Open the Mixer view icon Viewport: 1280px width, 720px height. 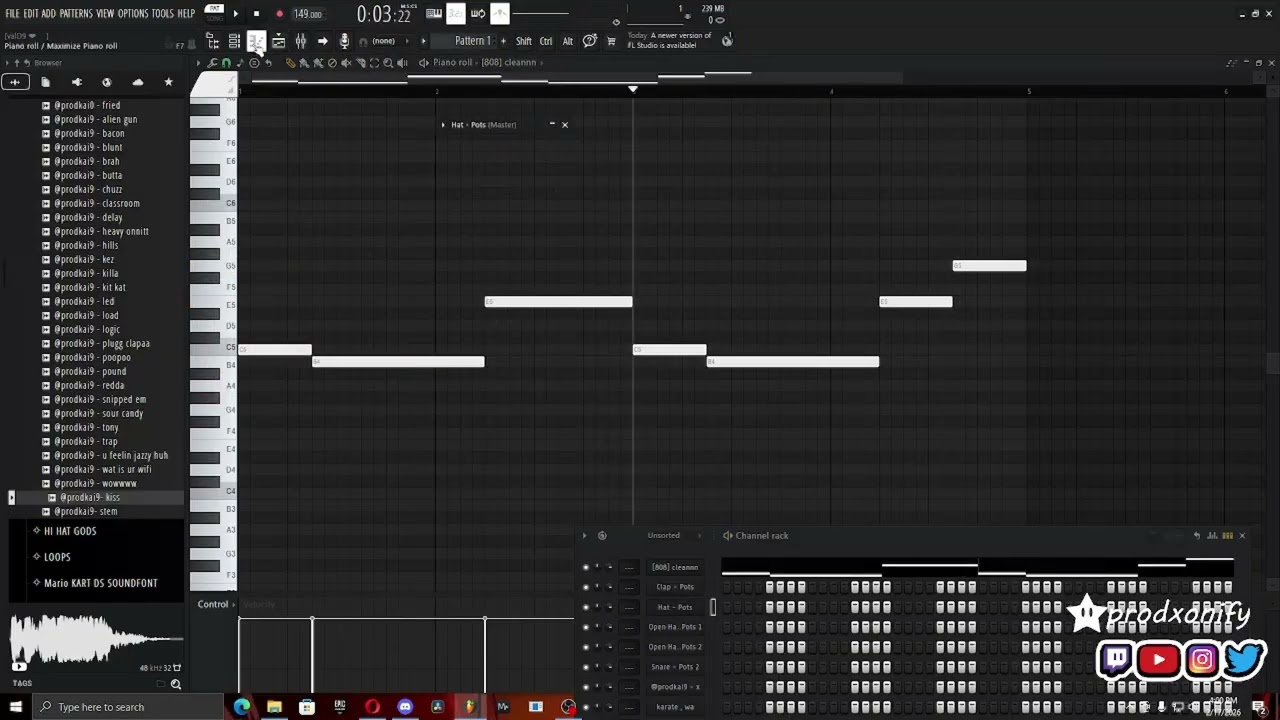click(301, 41)
